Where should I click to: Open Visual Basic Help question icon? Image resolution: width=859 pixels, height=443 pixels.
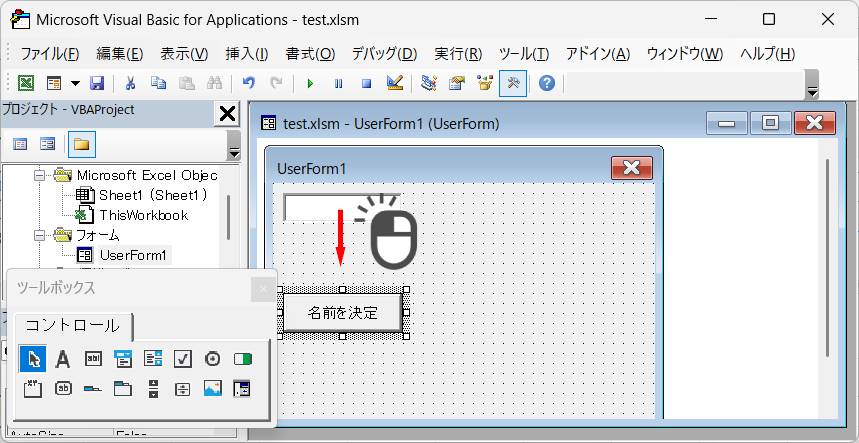pyautogui.click(x=547, y=83)
